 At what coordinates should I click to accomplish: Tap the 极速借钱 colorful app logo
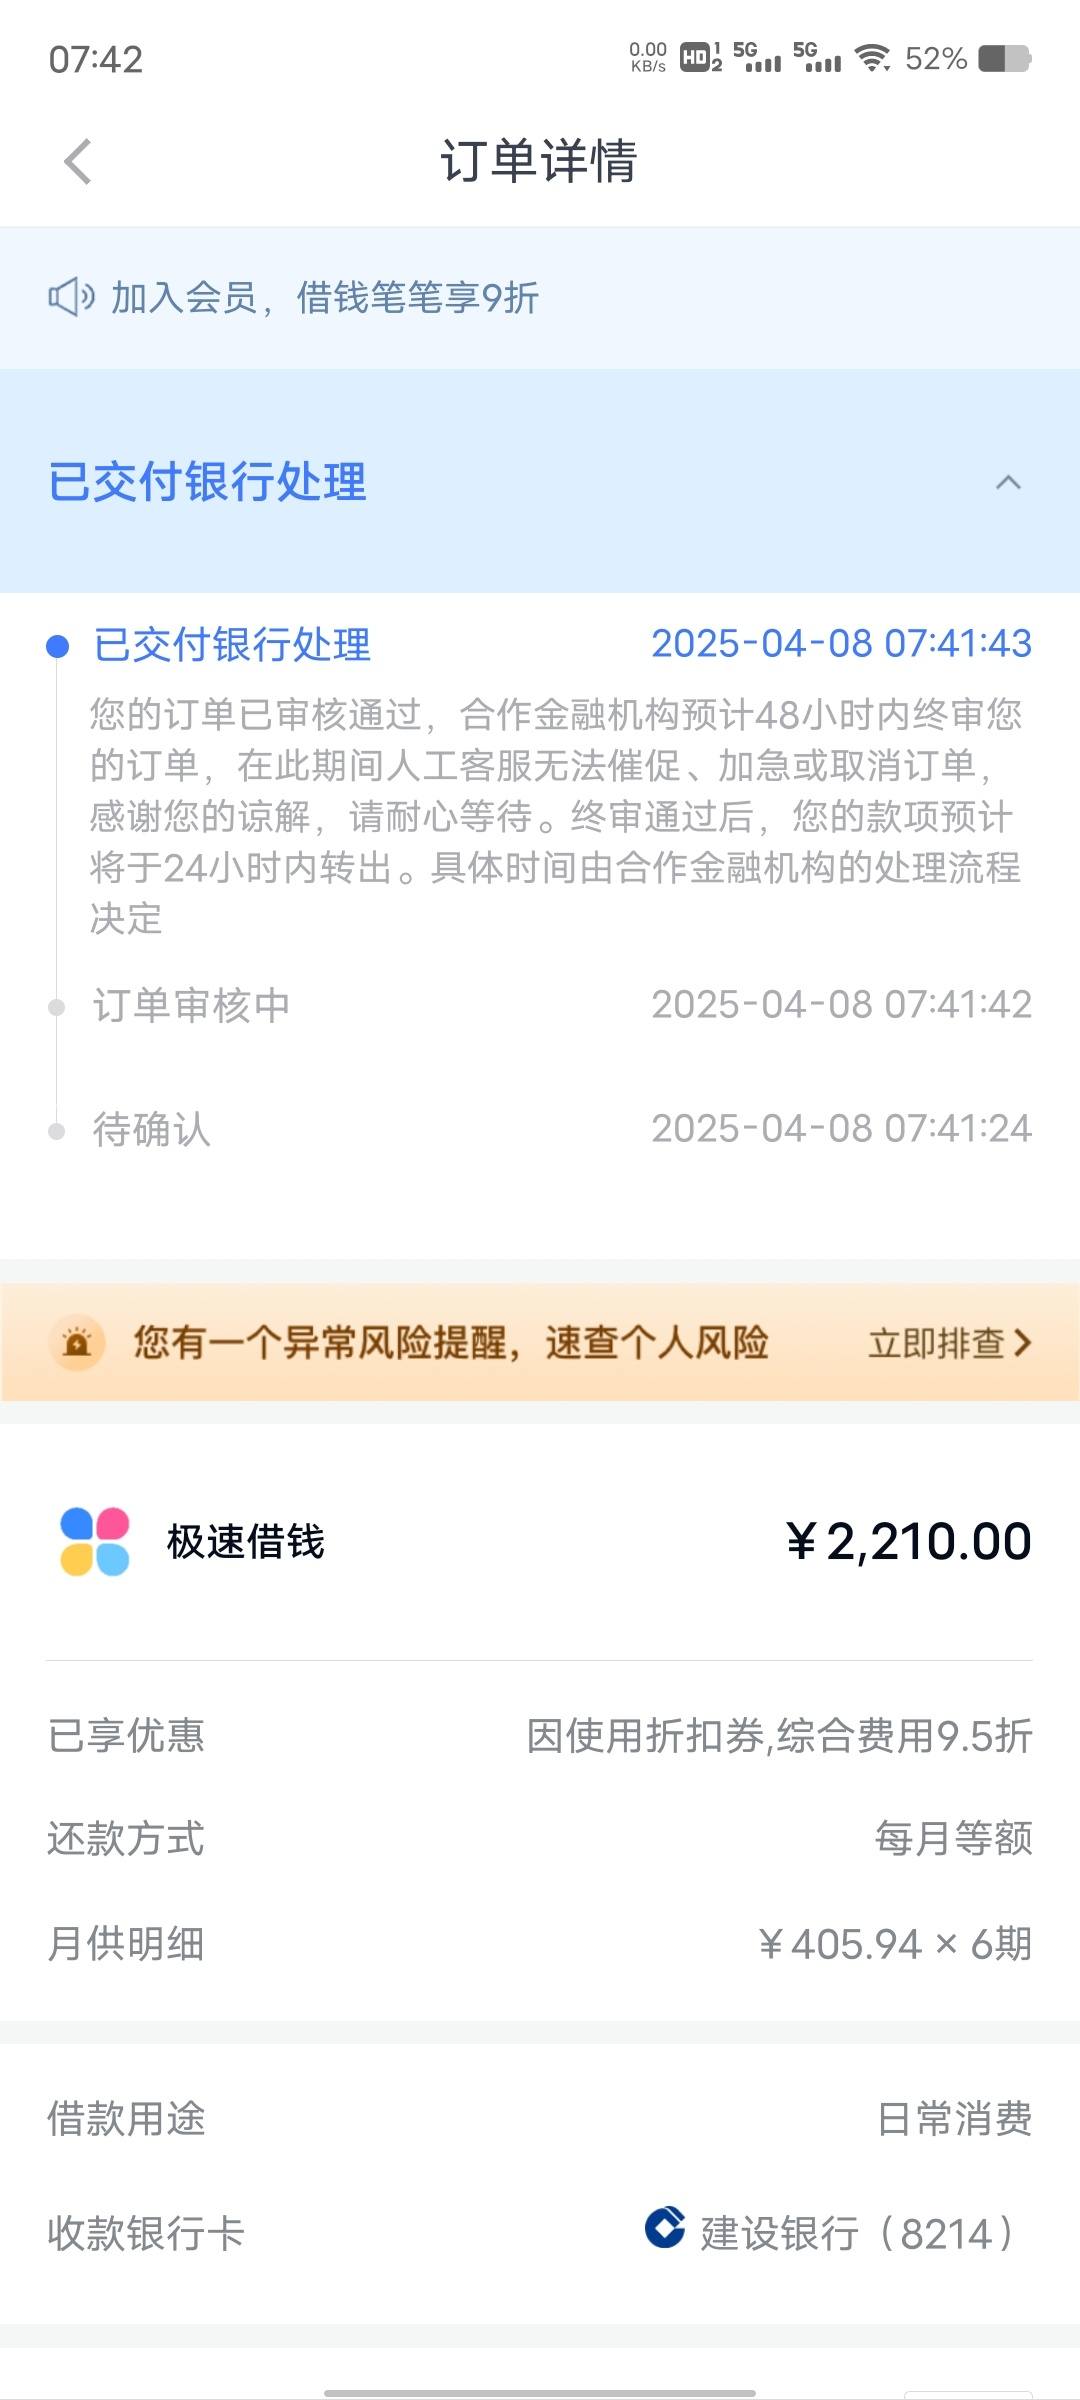point(95,1541)
